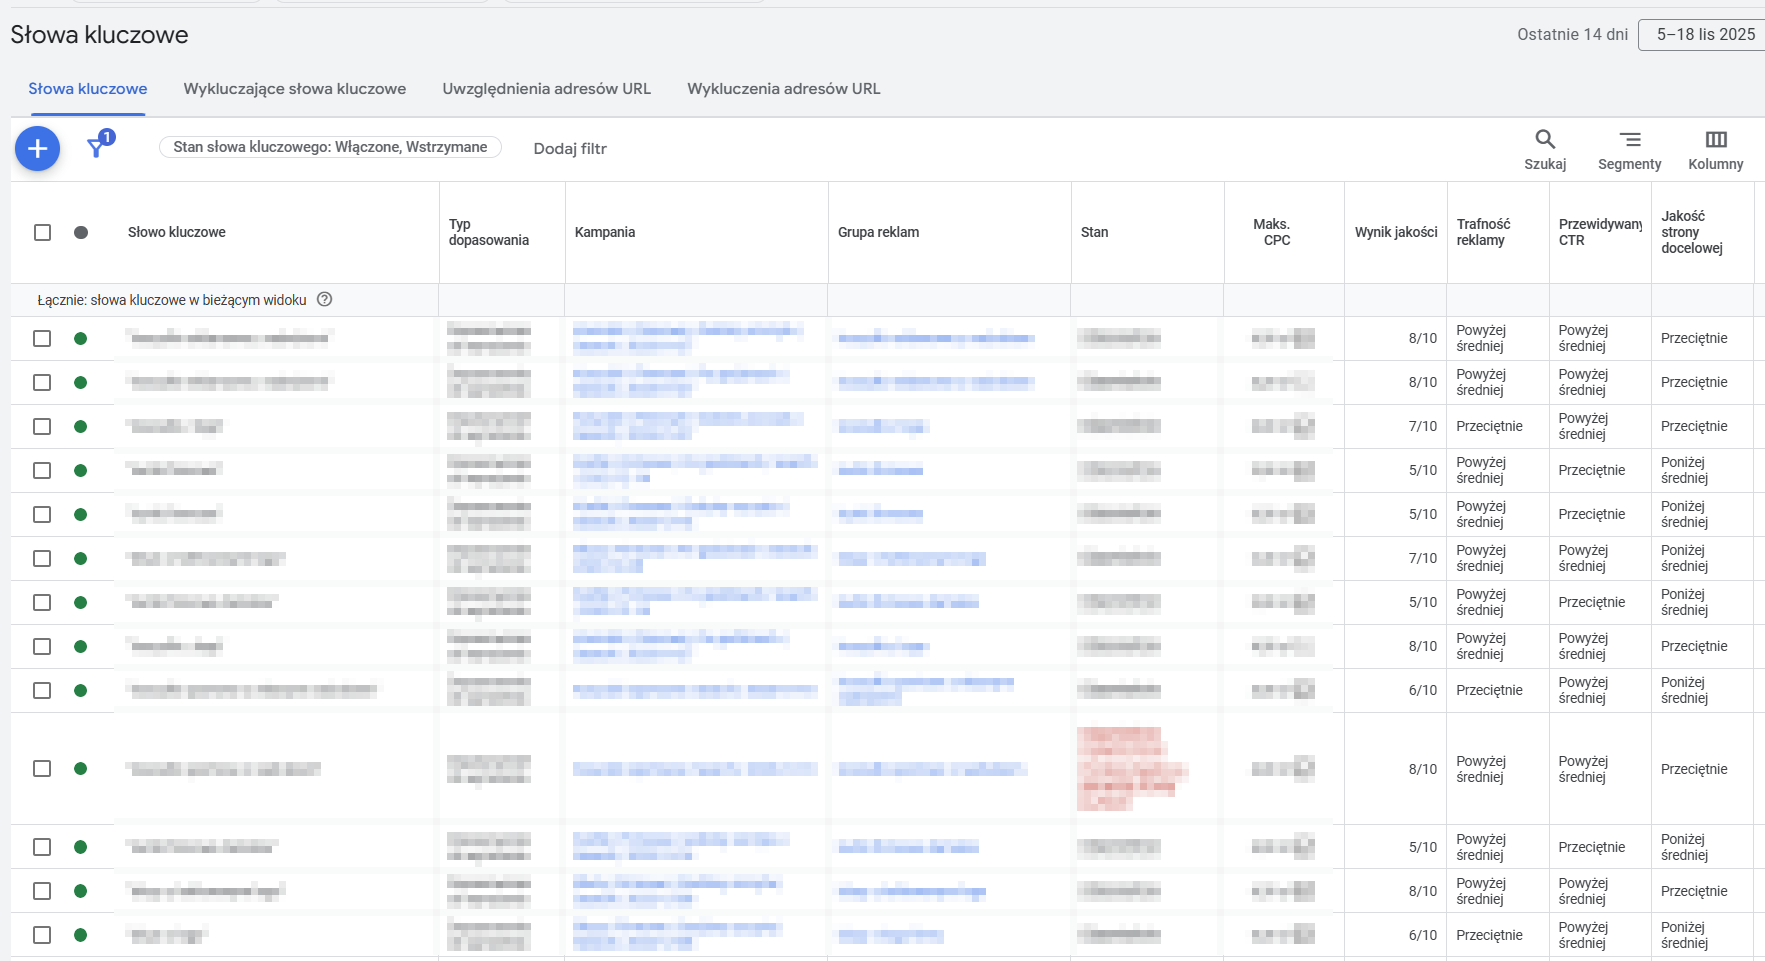Click the Dodaj filtr button

tap(570, 147)
